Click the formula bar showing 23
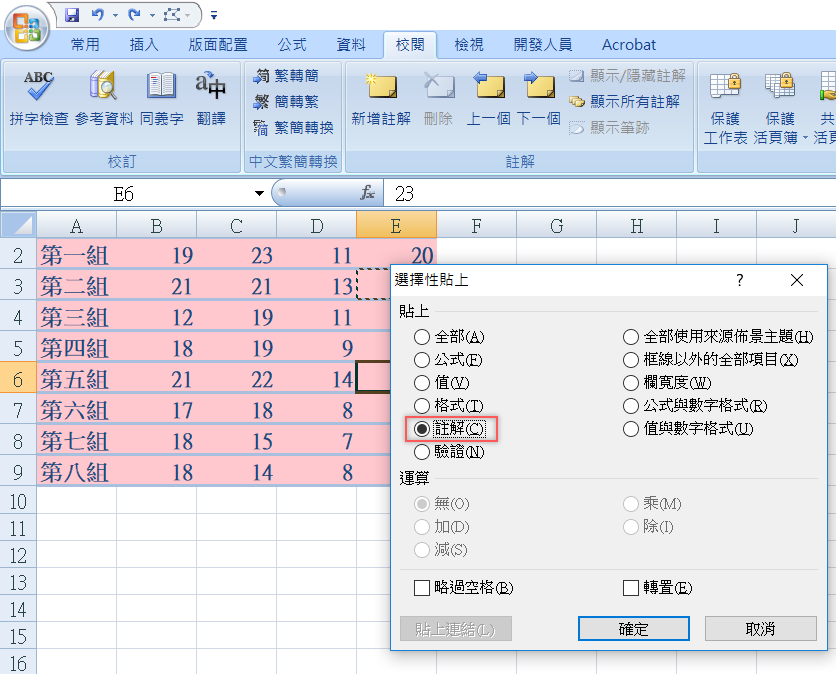The height and width of the screenshot is (674, 836). point(609,193)
